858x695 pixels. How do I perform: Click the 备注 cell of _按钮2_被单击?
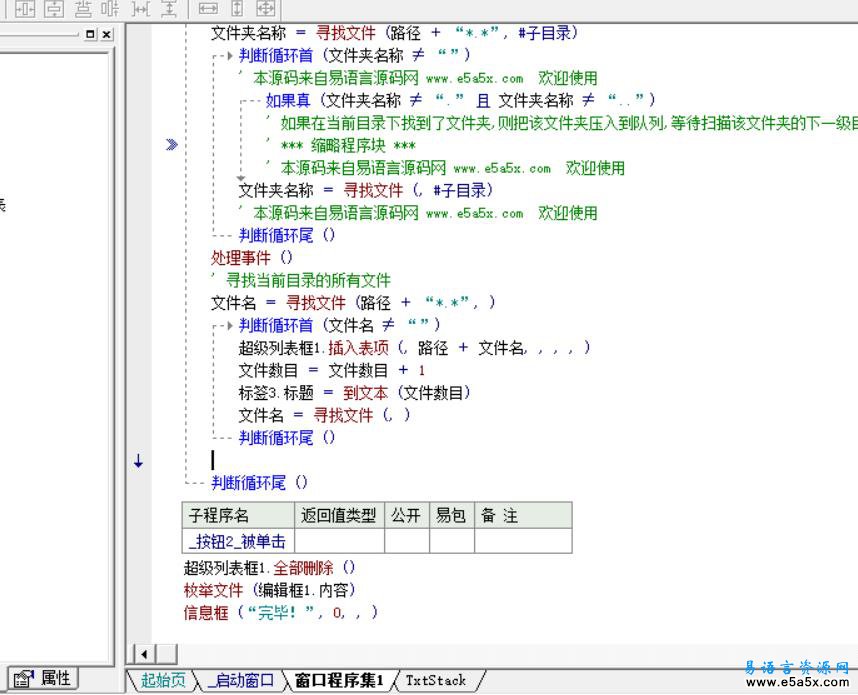pos(523,541)
